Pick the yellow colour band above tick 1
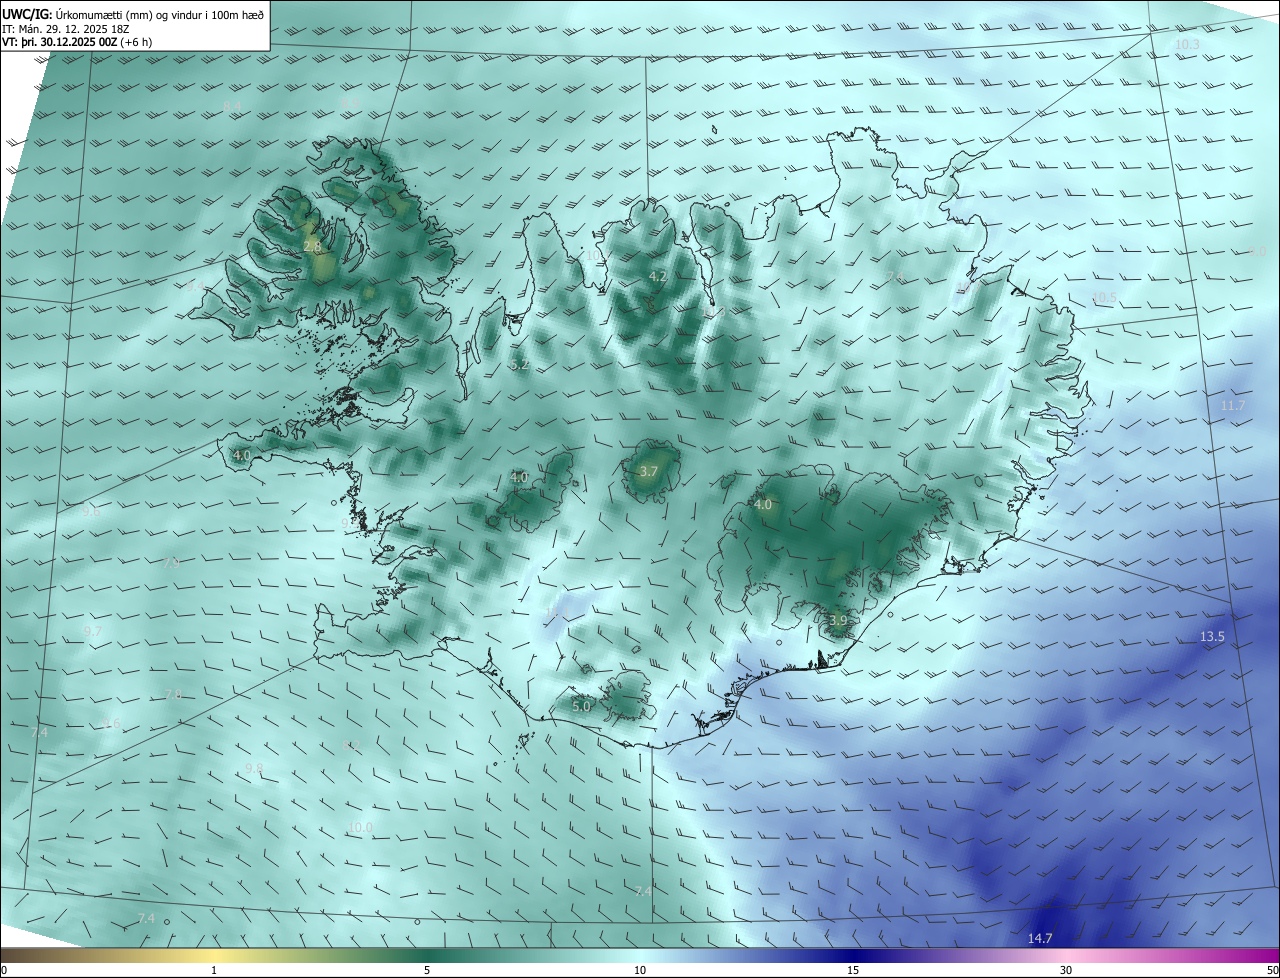Image resolution: width=1280 pixels, height=978 pixels. point(214,955)
